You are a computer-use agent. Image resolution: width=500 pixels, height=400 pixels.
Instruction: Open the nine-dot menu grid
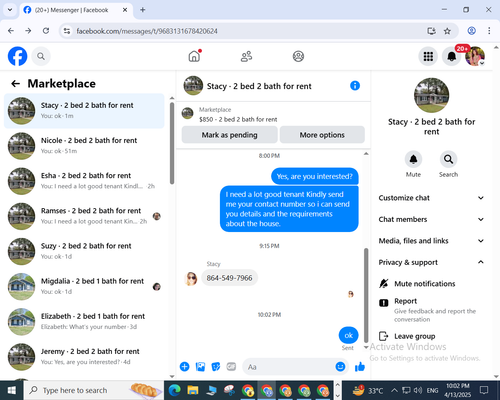tap(428, 56)
